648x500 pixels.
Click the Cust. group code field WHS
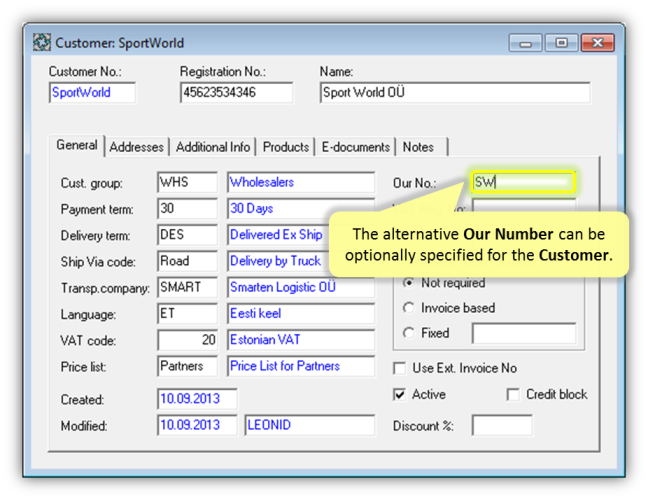187,182
